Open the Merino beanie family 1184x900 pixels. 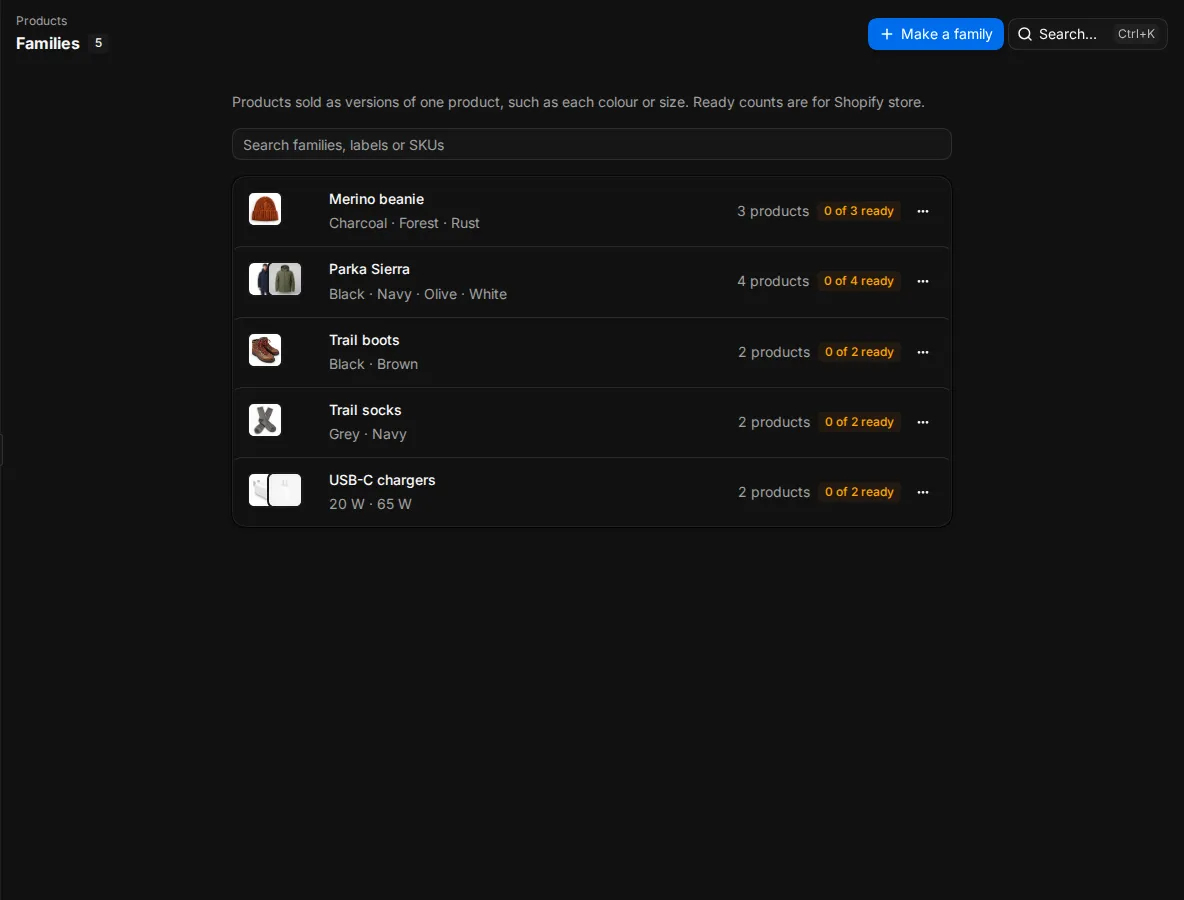pyautogui.click(x=591, y=211)
